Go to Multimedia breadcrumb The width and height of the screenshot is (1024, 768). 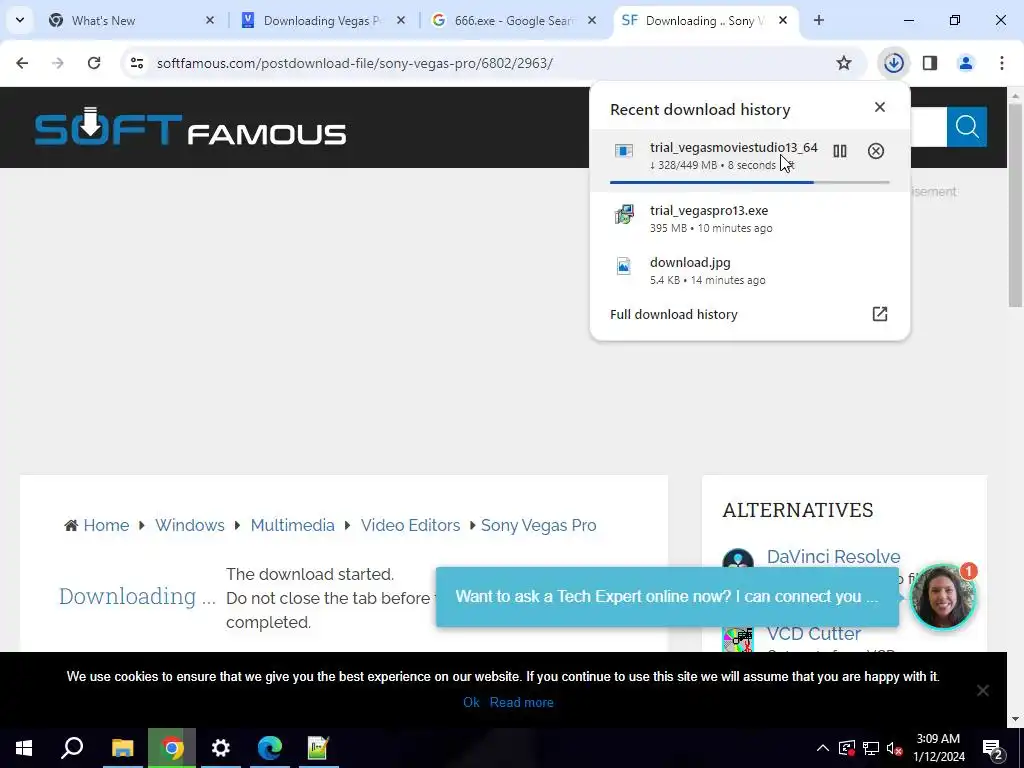293,526
